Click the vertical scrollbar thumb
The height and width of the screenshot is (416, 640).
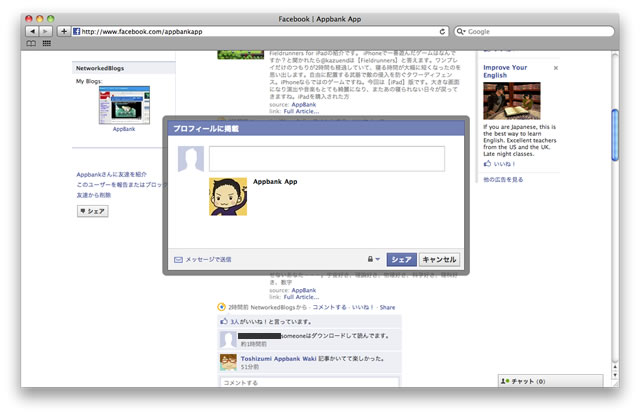(x=615, y=135)
